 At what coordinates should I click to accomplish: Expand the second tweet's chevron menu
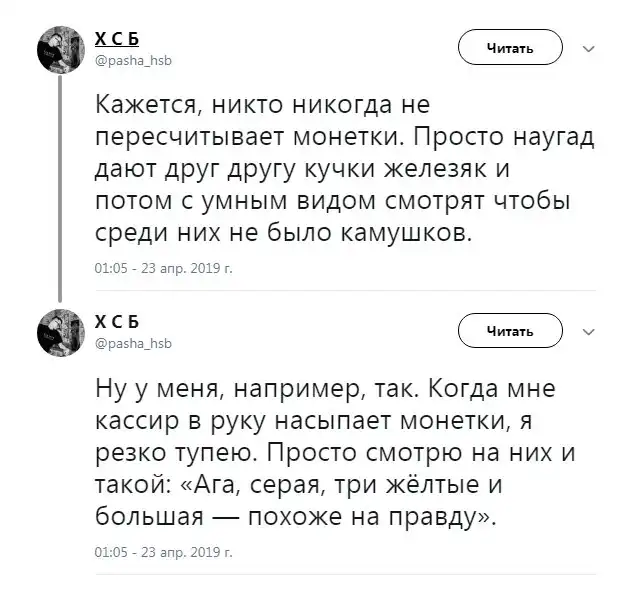[588, 331]
